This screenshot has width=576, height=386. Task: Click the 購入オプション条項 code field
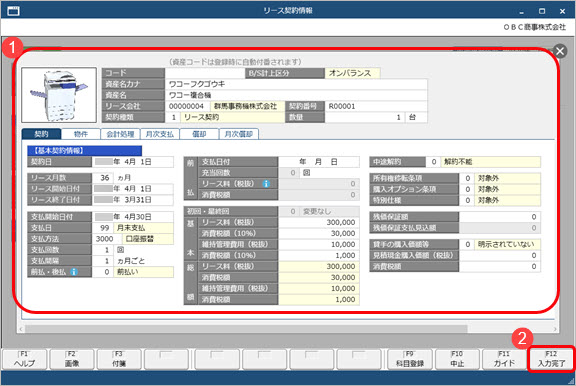point(467,189)
